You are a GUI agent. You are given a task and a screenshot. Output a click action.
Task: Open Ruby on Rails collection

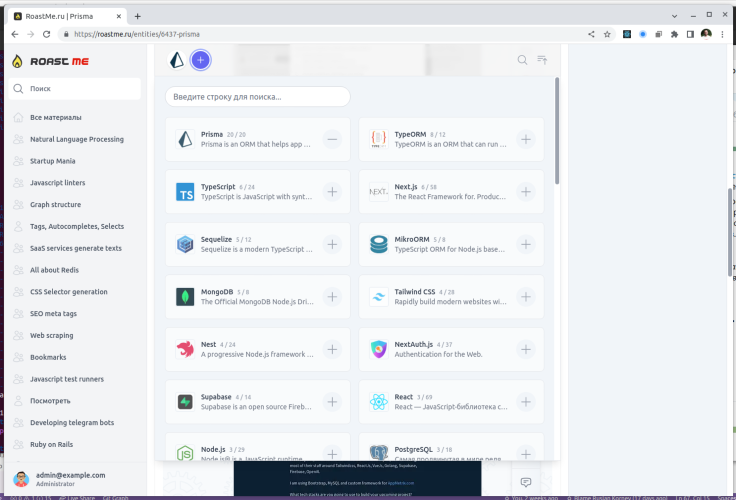click(52, 445)
